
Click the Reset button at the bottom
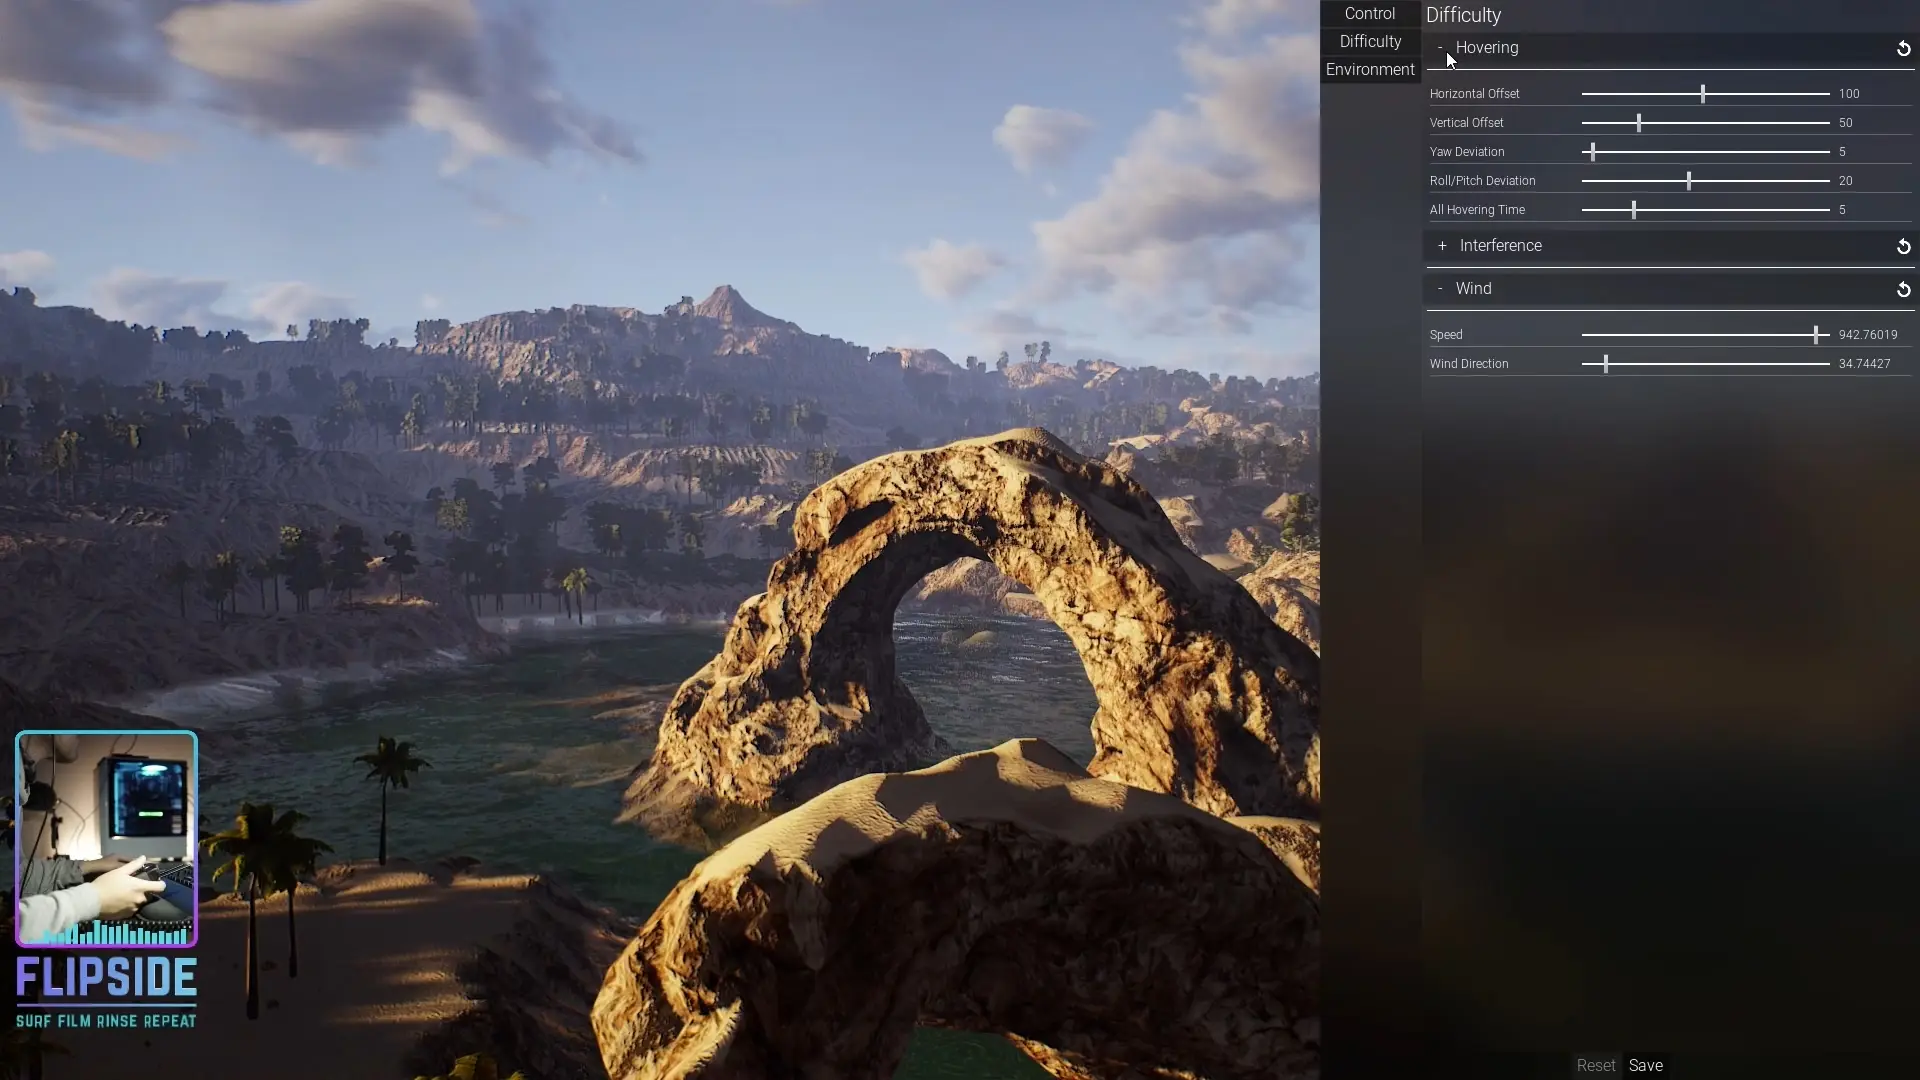pyautogui.click(x=1595, y=1066)
